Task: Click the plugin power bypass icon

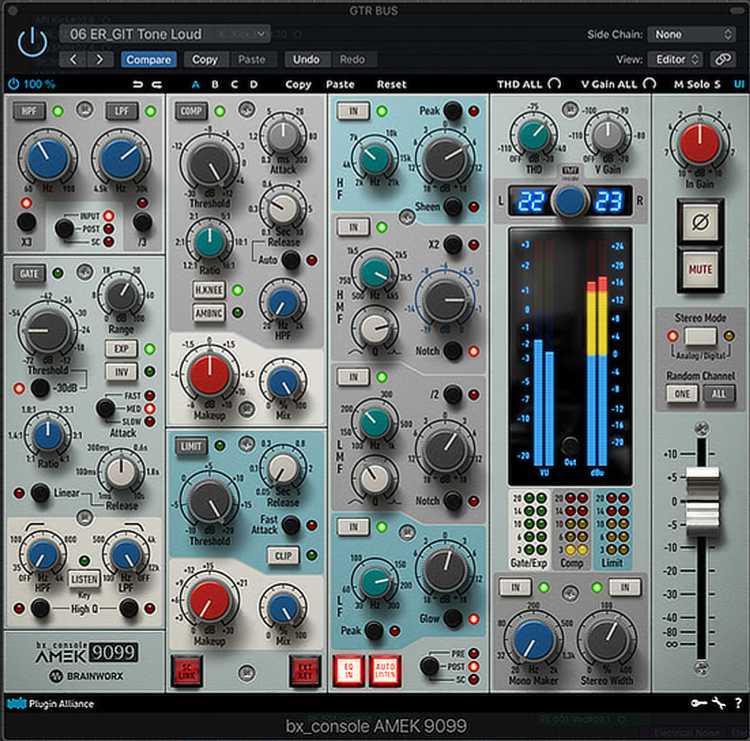Action: [x=33, y=43]
